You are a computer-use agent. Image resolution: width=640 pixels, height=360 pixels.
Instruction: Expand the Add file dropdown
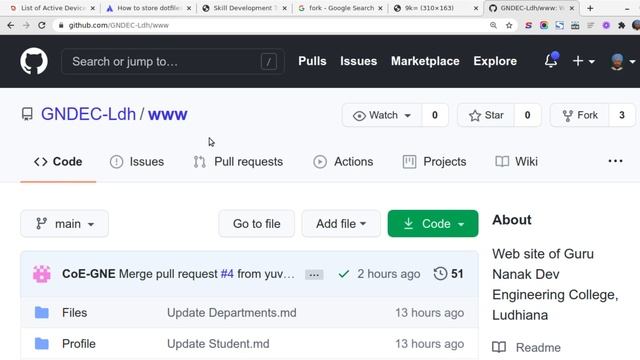tap(341, 224)
